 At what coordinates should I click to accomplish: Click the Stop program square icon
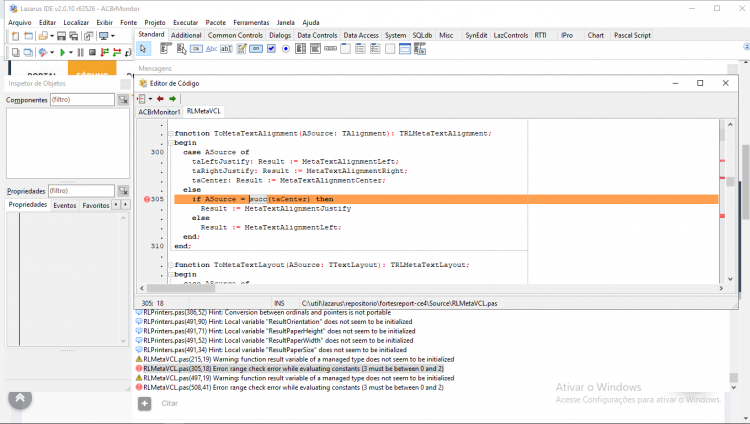(92, 52)
